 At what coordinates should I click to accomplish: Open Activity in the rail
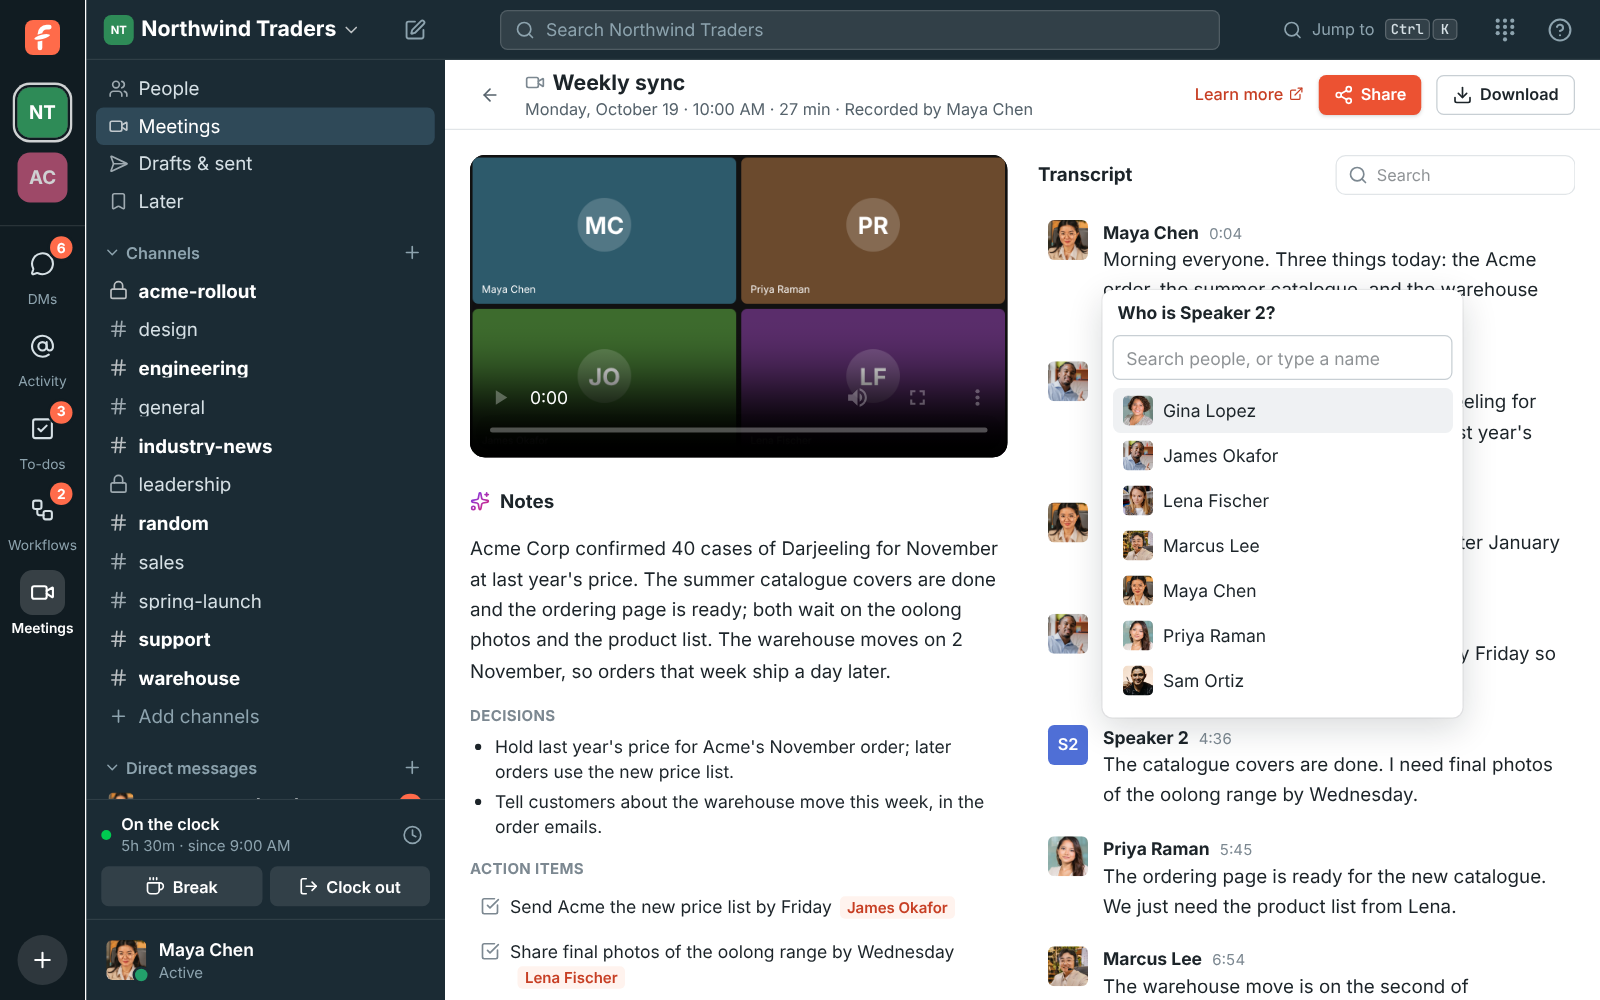coord(42,359)
